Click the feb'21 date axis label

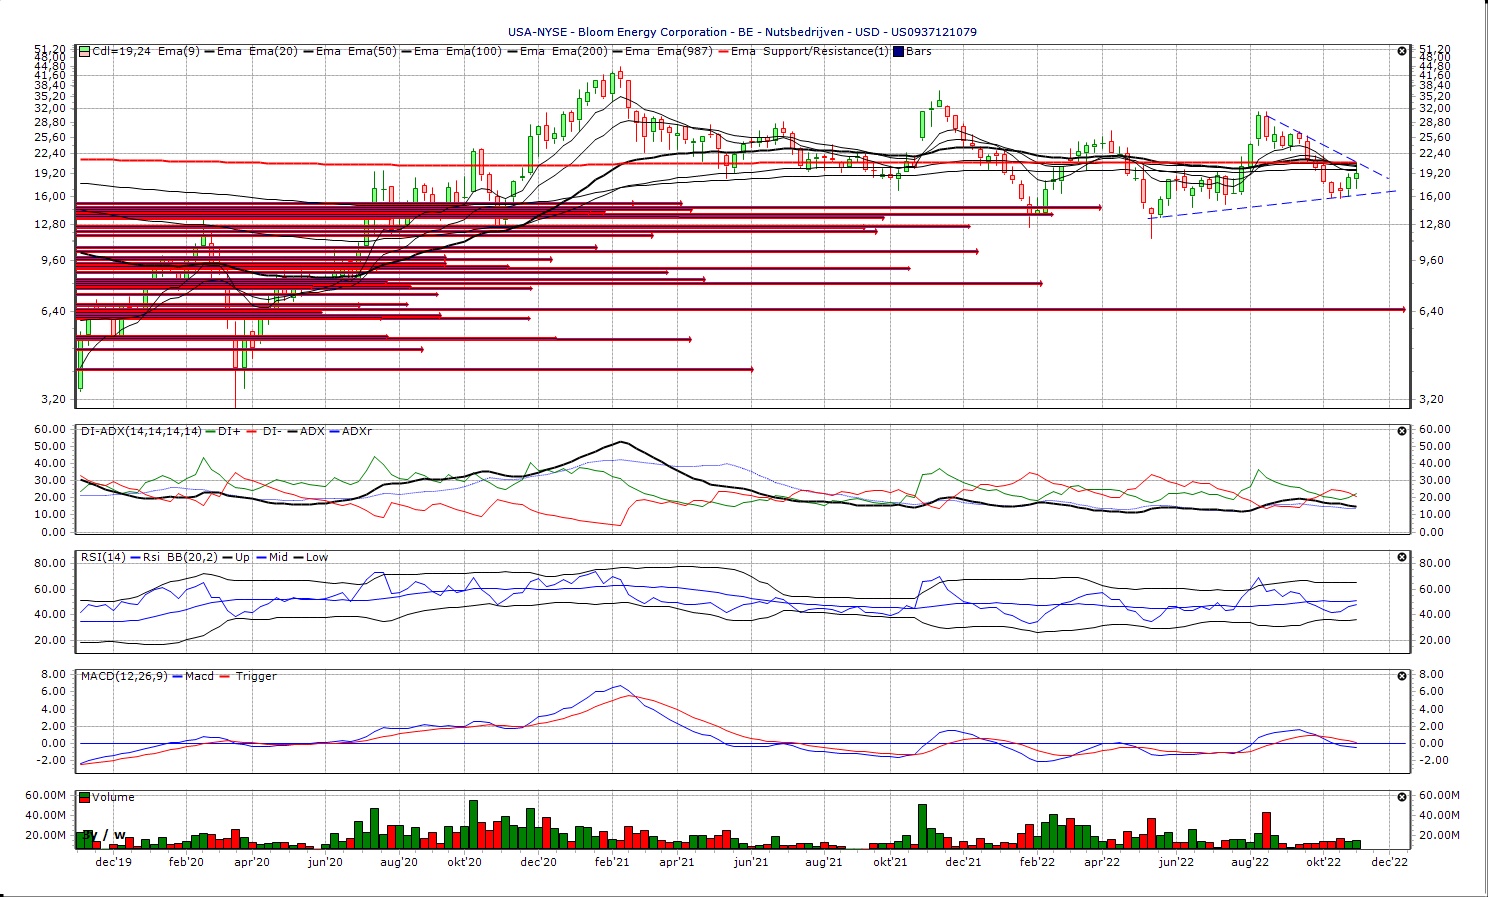pyautogui.click(x=612, y=862)
